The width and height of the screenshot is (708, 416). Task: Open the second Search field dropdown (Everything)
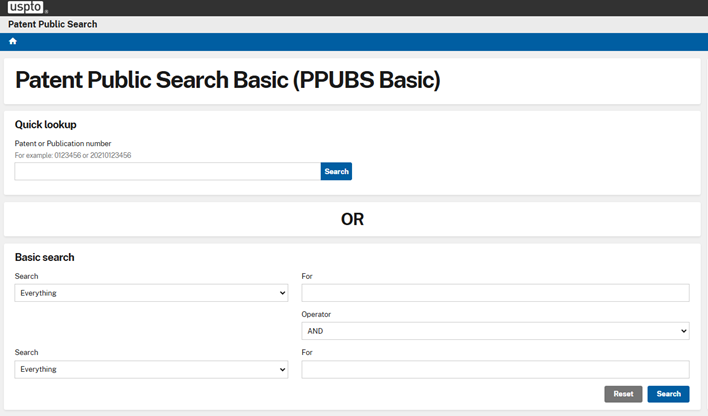point(151,369)
